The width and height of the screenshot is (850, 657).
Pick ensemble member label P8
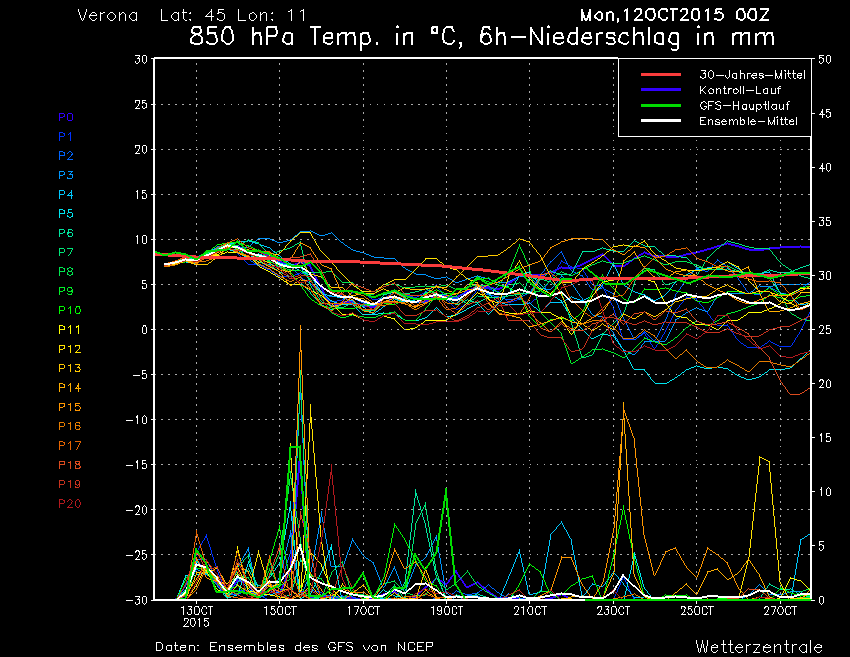point(66,272)
